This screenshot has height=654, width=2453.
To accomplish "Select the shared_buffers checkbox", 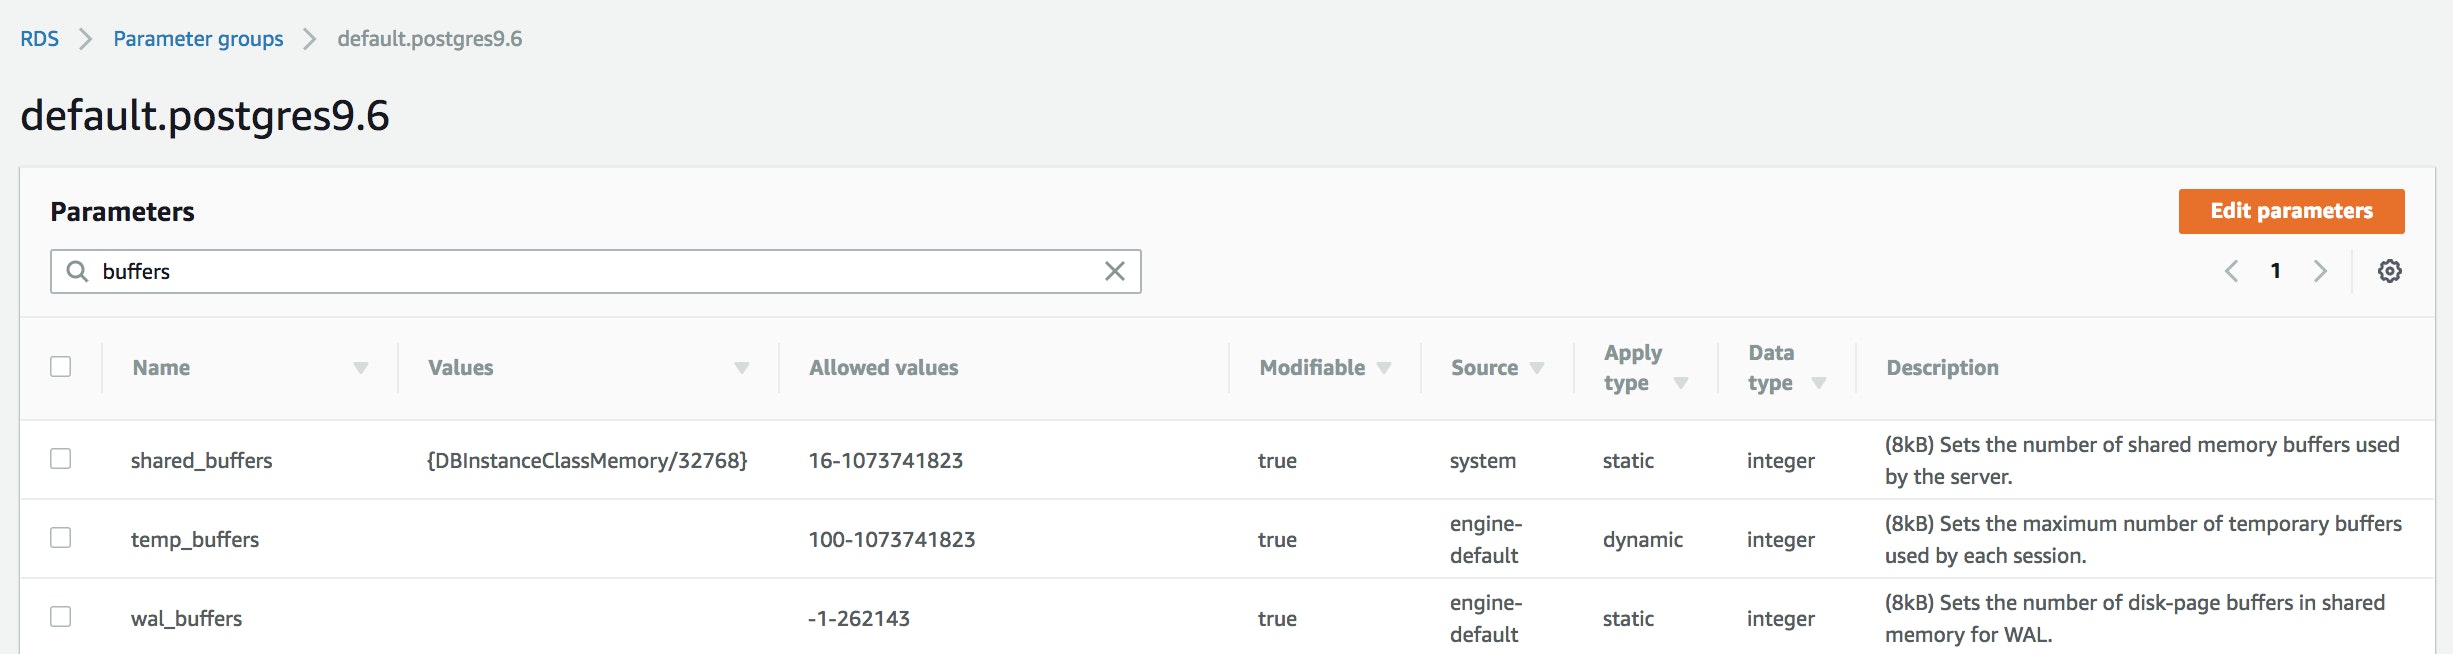I will [61, 459].
